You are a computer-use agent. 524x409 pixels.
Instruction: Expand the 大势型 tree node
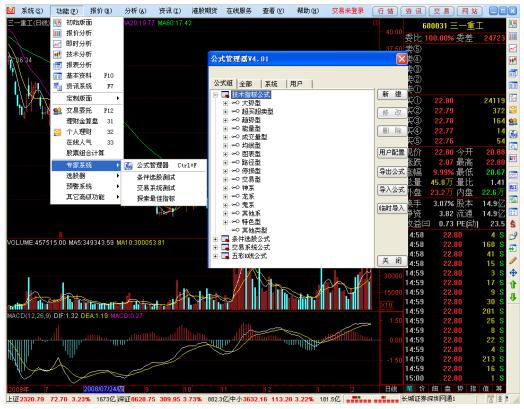coord(225,103)
